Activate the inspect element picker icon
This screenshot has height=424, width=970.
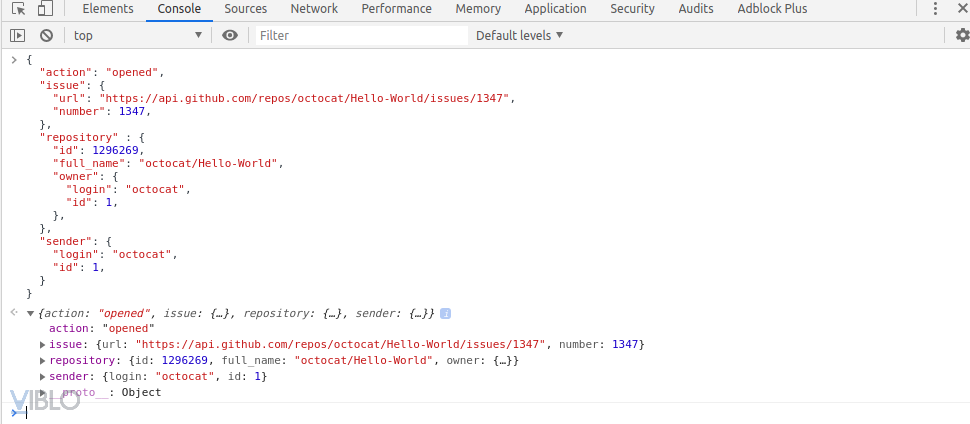click(x=18, y=9)
